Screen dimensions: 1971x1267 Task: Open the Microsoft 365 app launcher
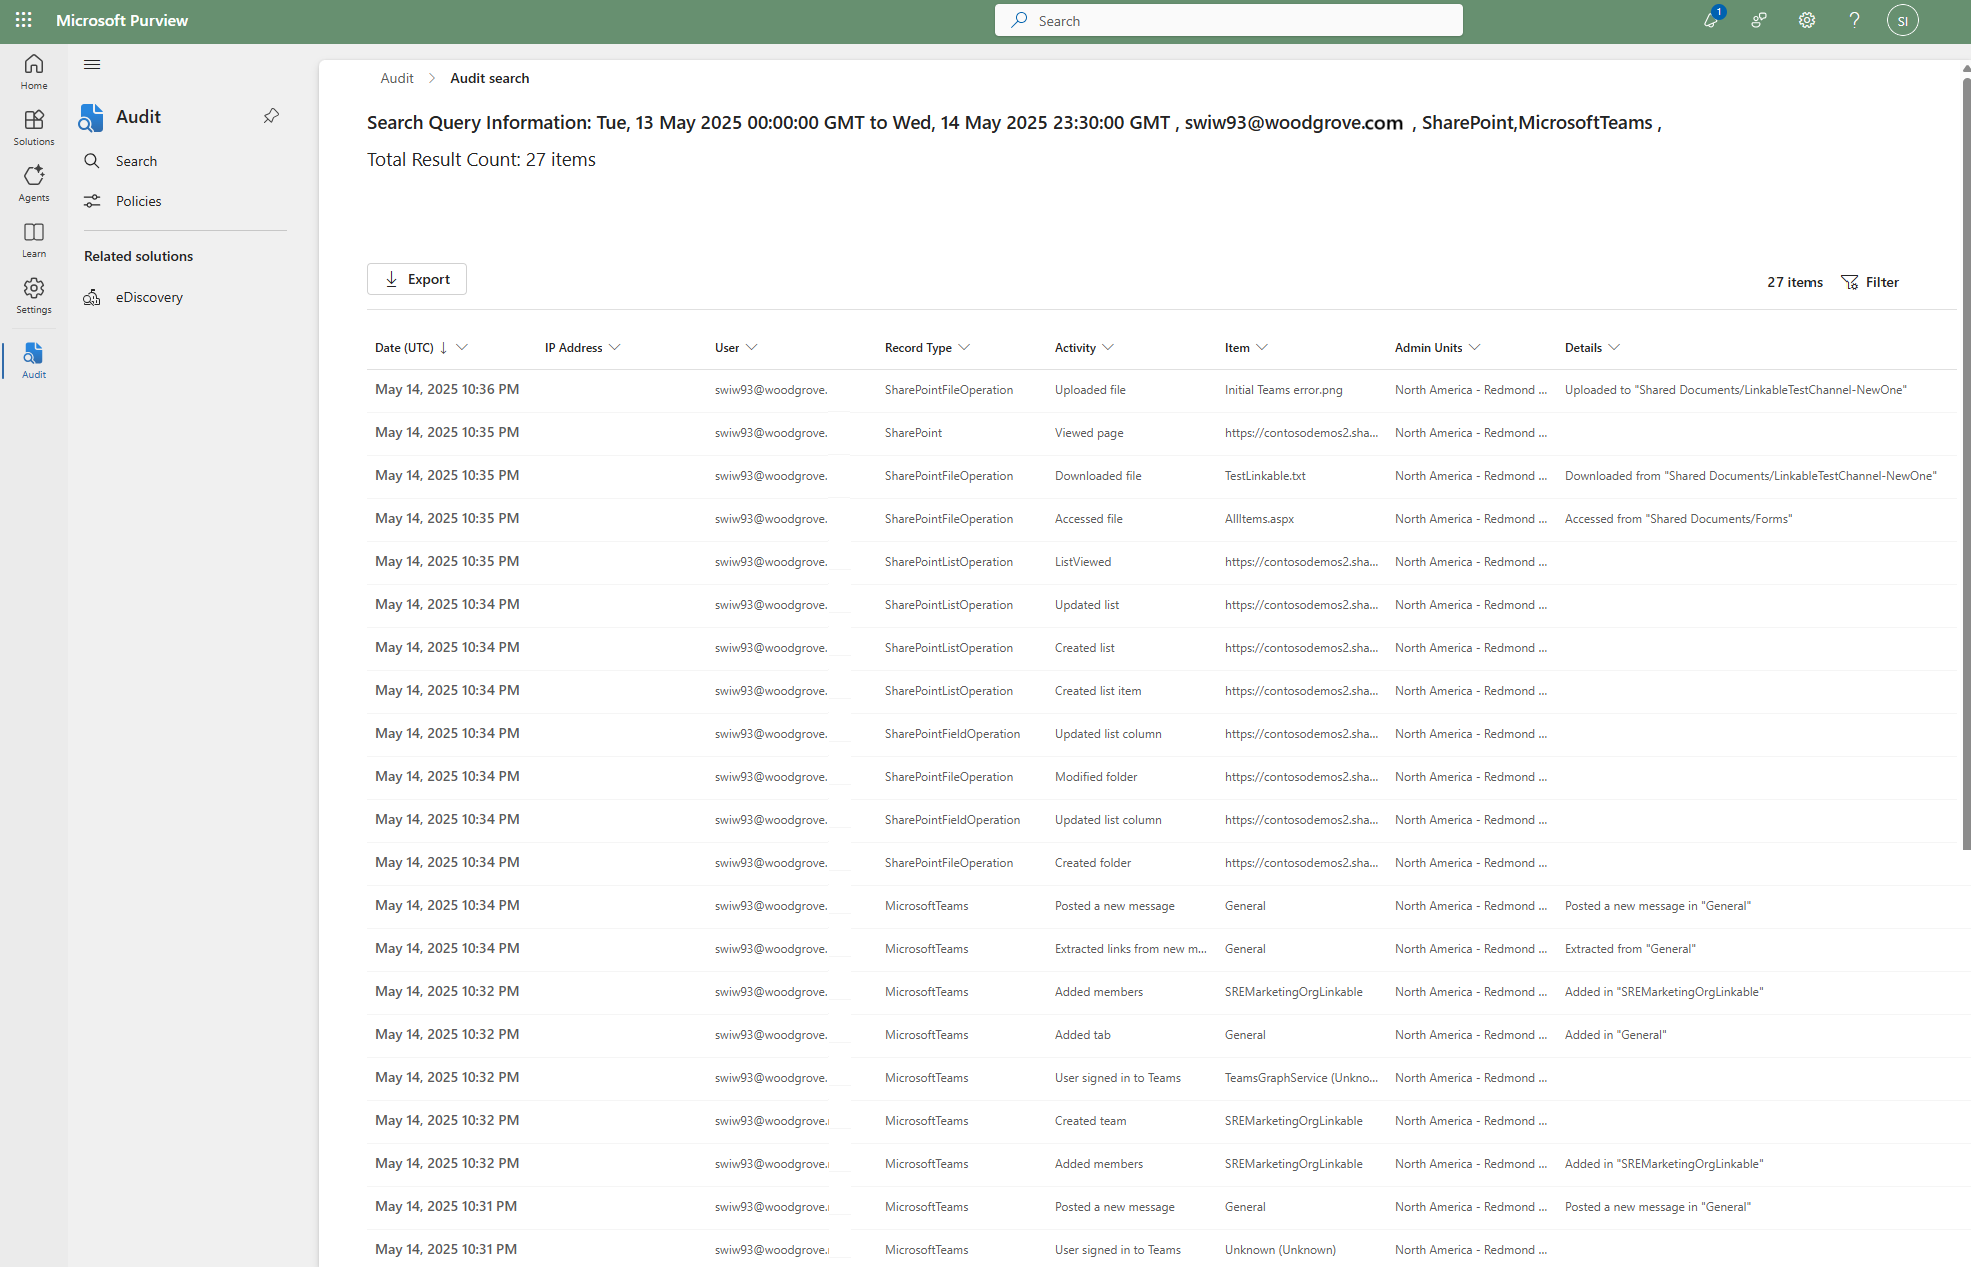(x=22, y=20)
